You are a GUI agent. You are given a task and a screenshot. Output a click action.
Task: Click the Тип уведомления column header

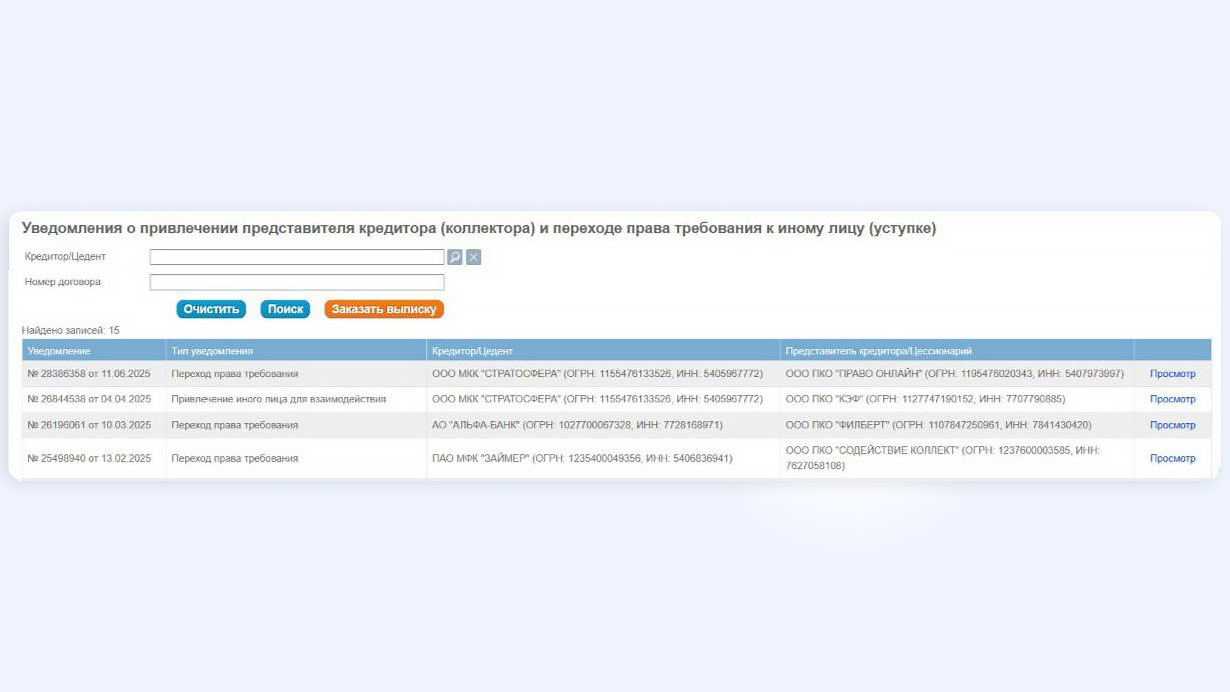(212, 351)
